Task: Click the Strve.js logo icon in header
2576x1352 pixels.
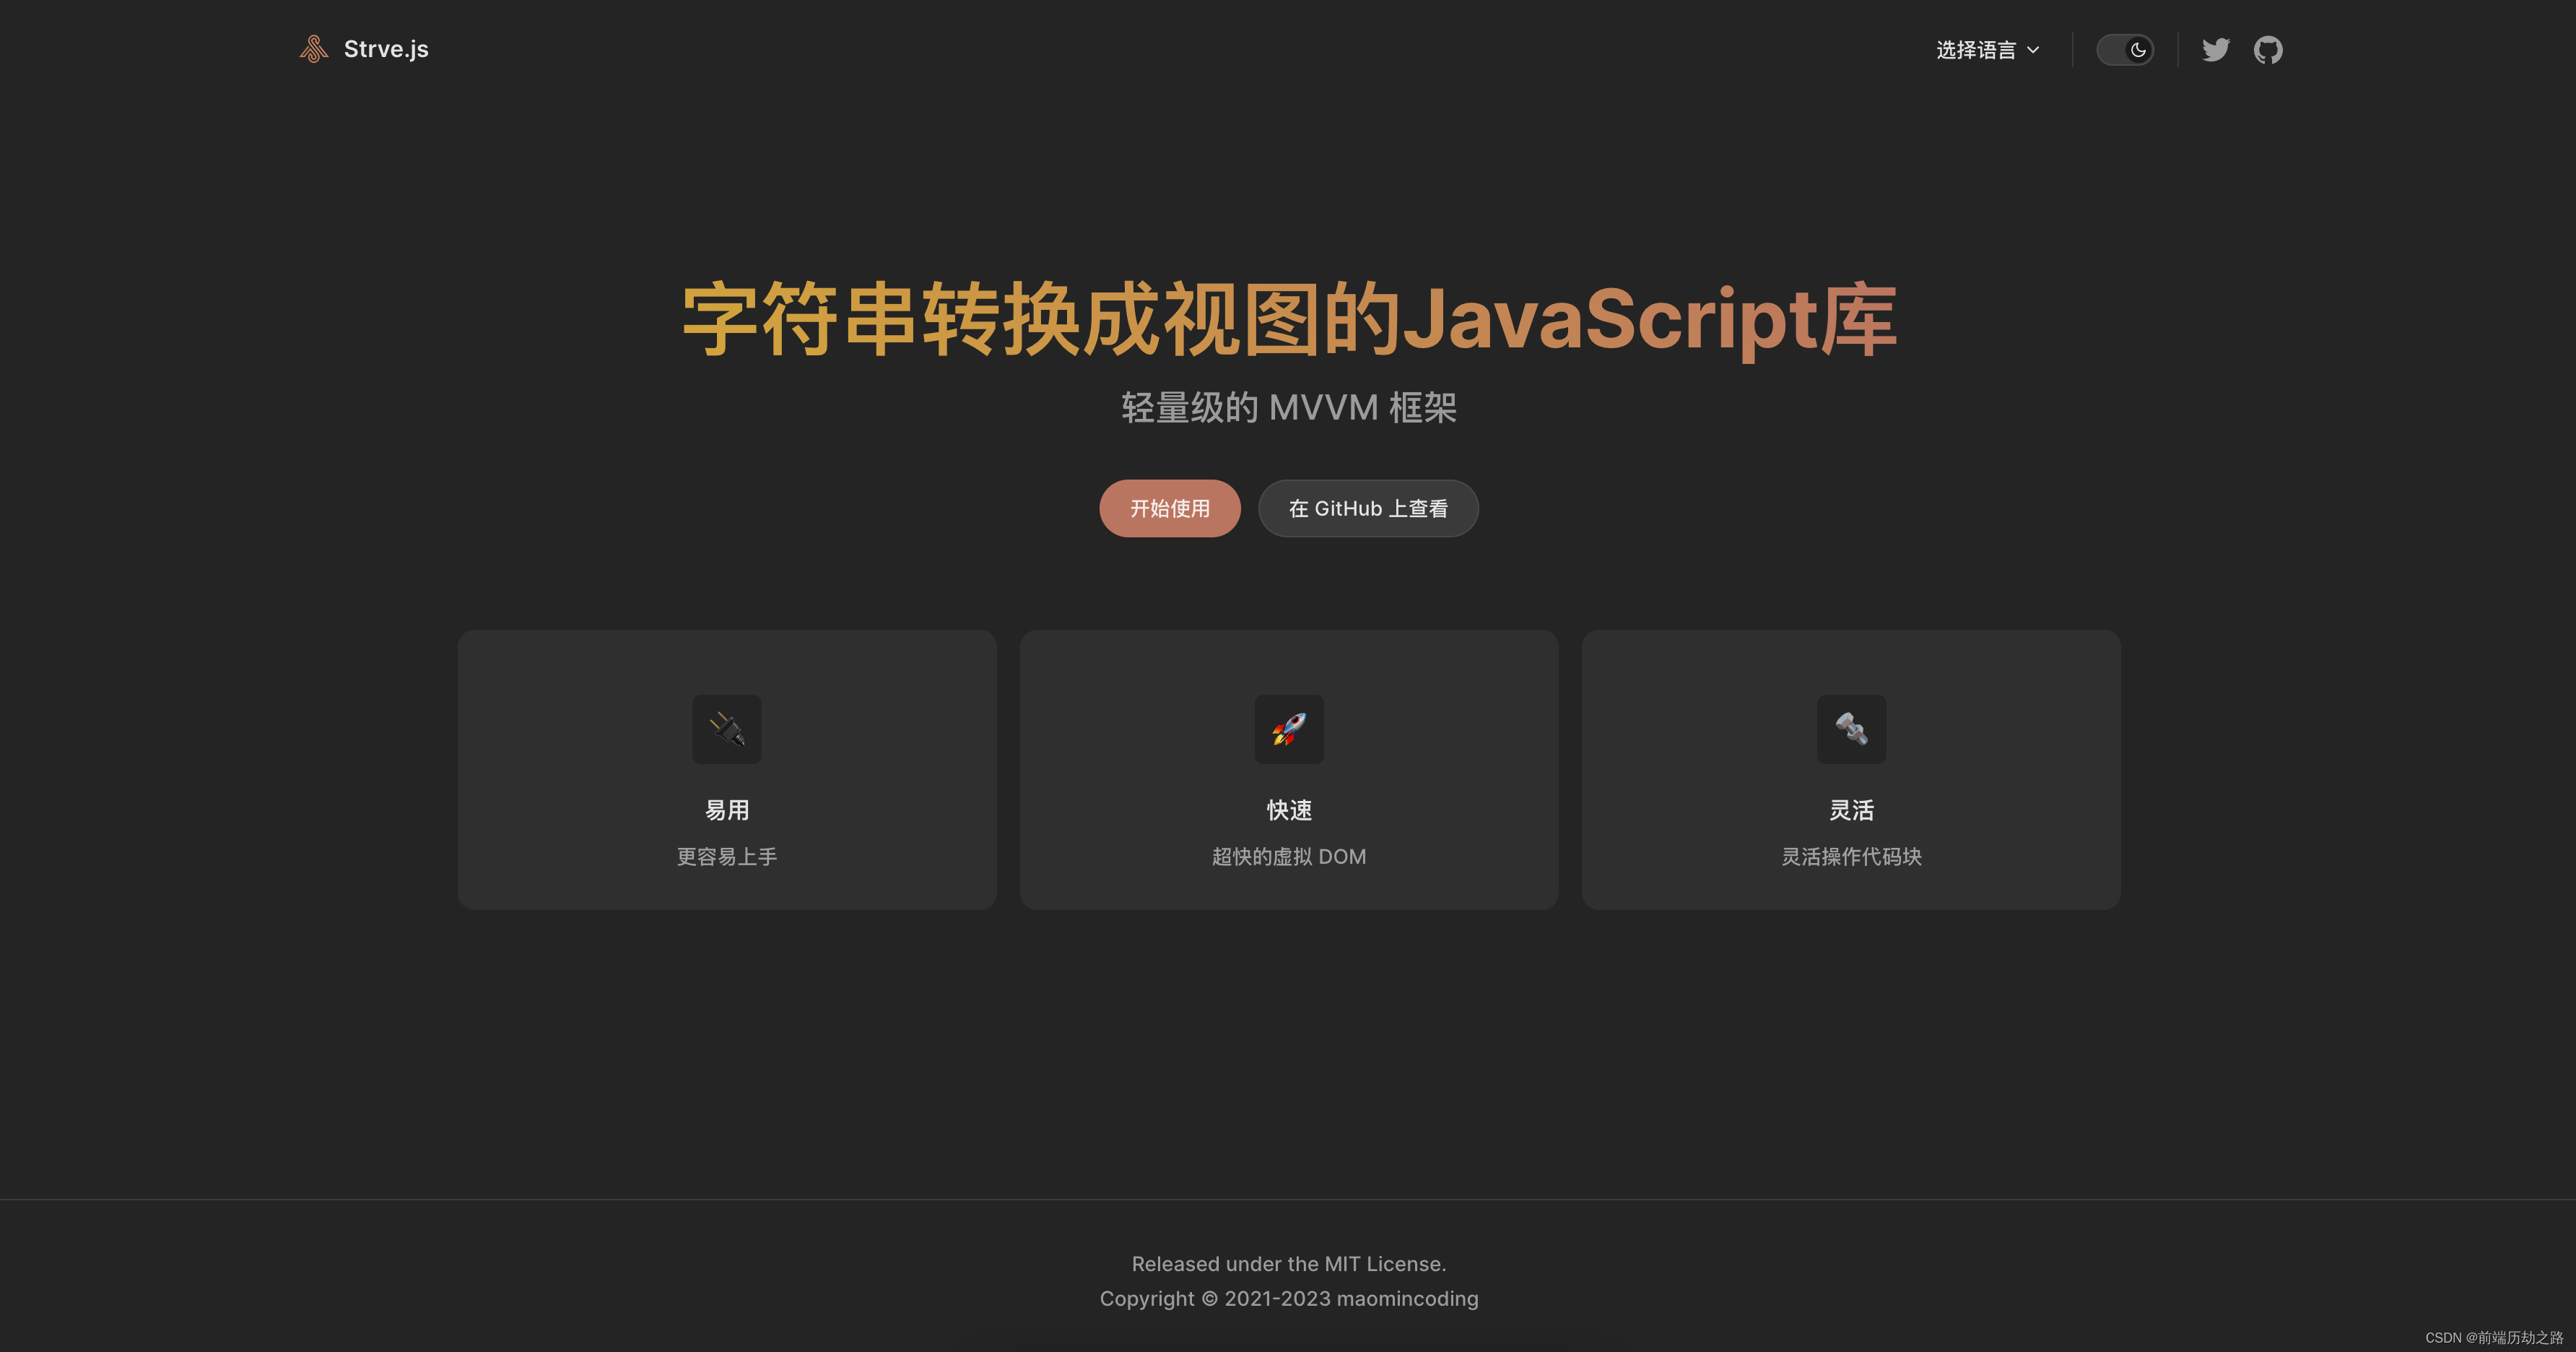Action: point(313,48)
